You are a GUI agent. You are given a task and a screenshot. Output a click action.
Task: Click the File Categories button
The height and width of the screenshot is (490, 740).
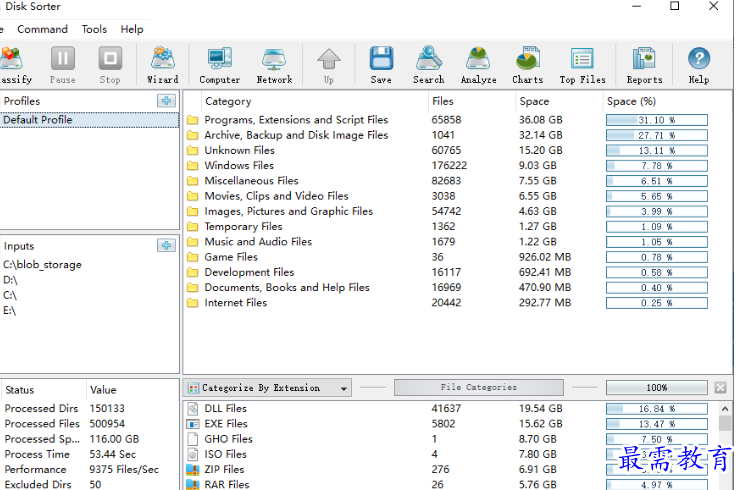pyautogui.click(x=479, y=387)
